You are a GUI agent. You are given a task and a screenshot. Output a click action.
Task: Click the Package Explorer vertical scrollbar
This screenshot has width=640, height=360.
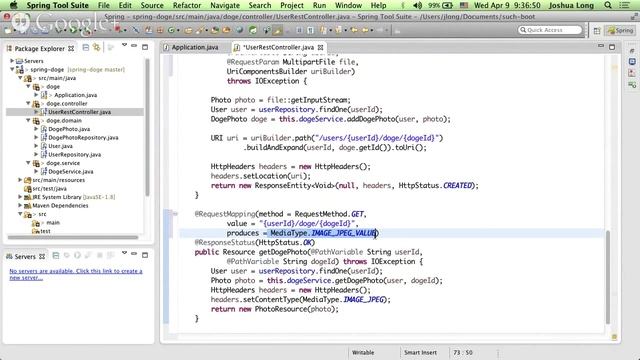pos(147,127)
